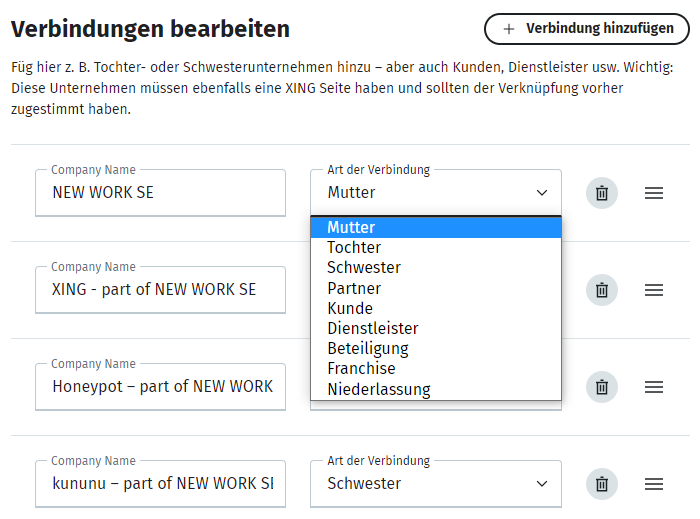Delete the XING connection row
This screenshot has height=519, width=700.
(x=601, y=290)
